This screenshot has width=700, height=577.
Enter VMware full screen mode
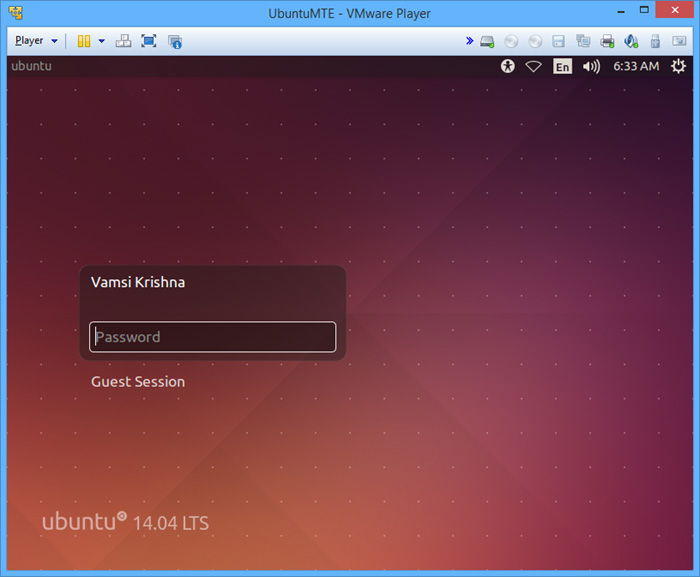tap(149, 41)
